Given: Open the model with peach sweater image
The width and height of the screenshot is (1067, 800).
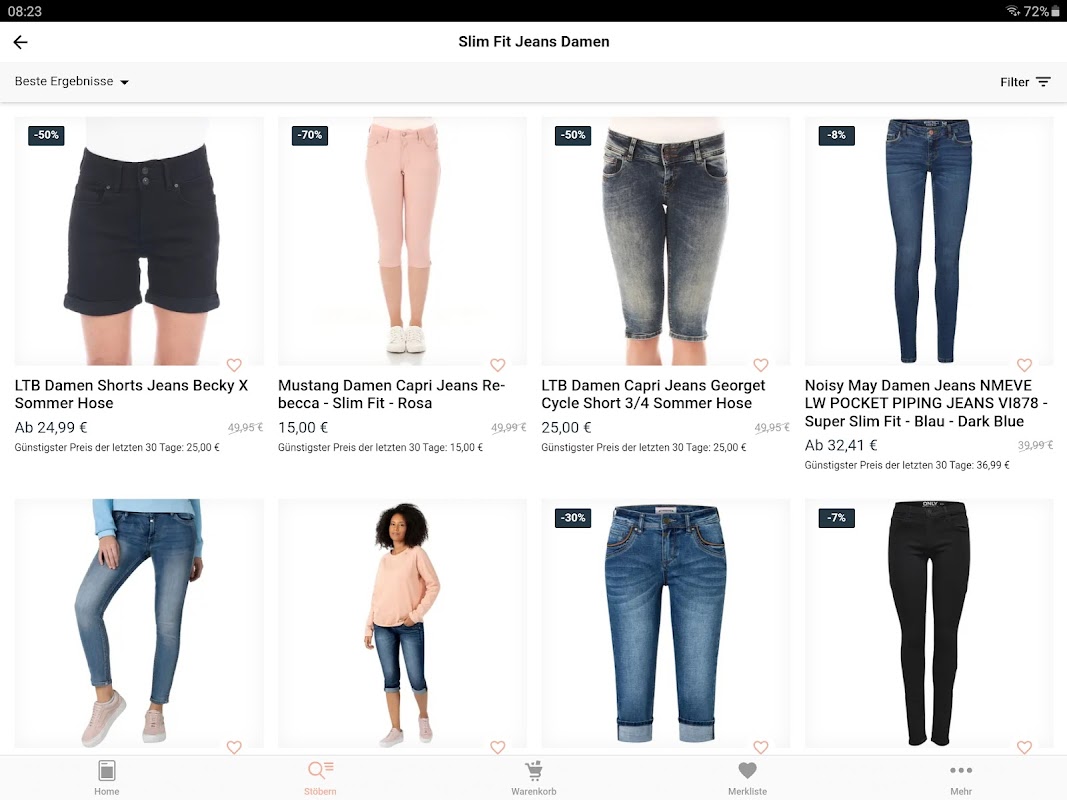Looking at the screenshot, I should pyautogui.click(x=402, y=623).
